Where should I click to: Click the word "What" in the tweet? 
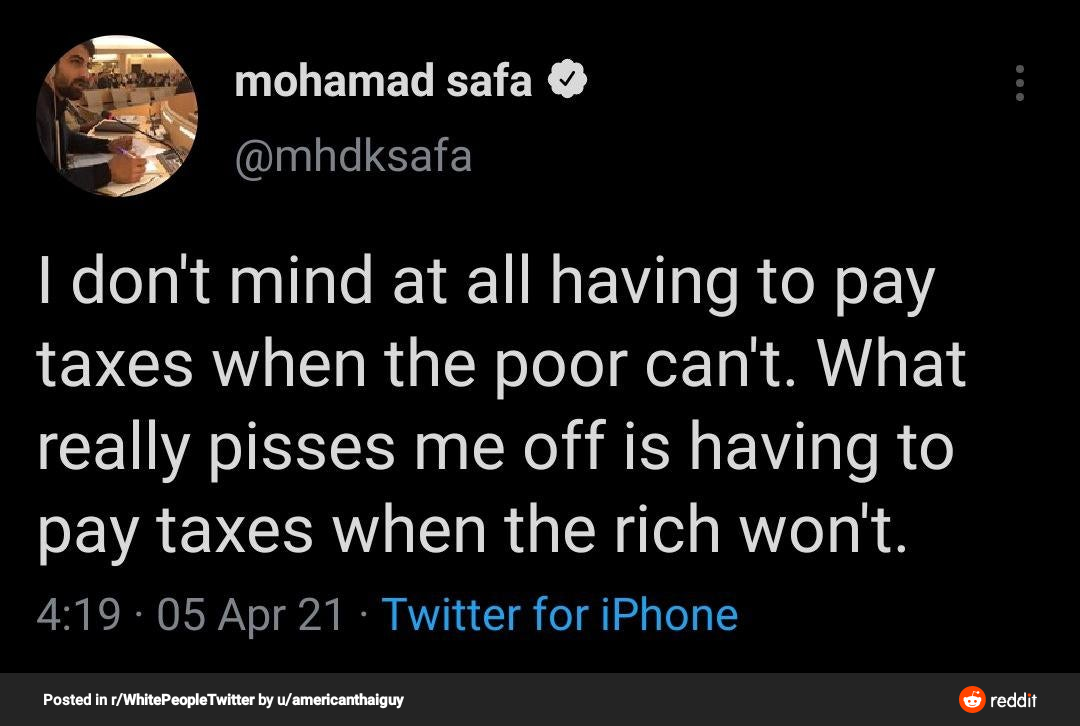click(x=892, y=365)
